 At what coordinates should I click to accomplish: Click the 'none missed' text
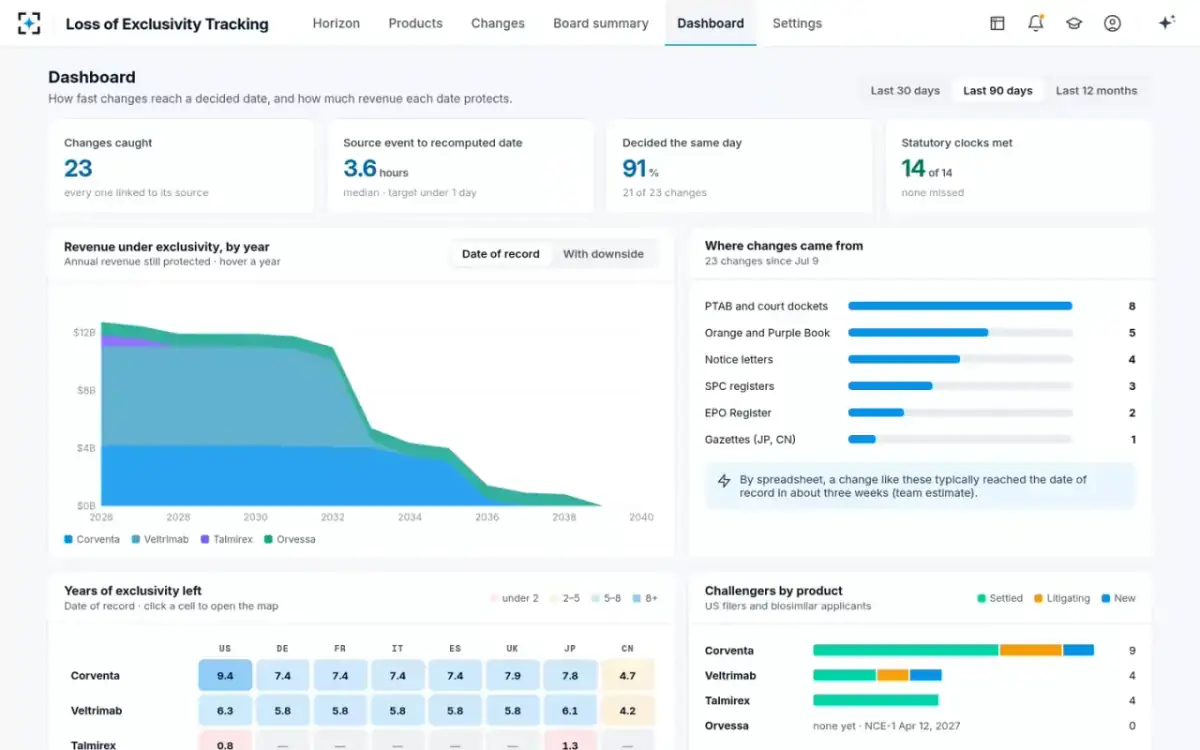tap(932, 193)
